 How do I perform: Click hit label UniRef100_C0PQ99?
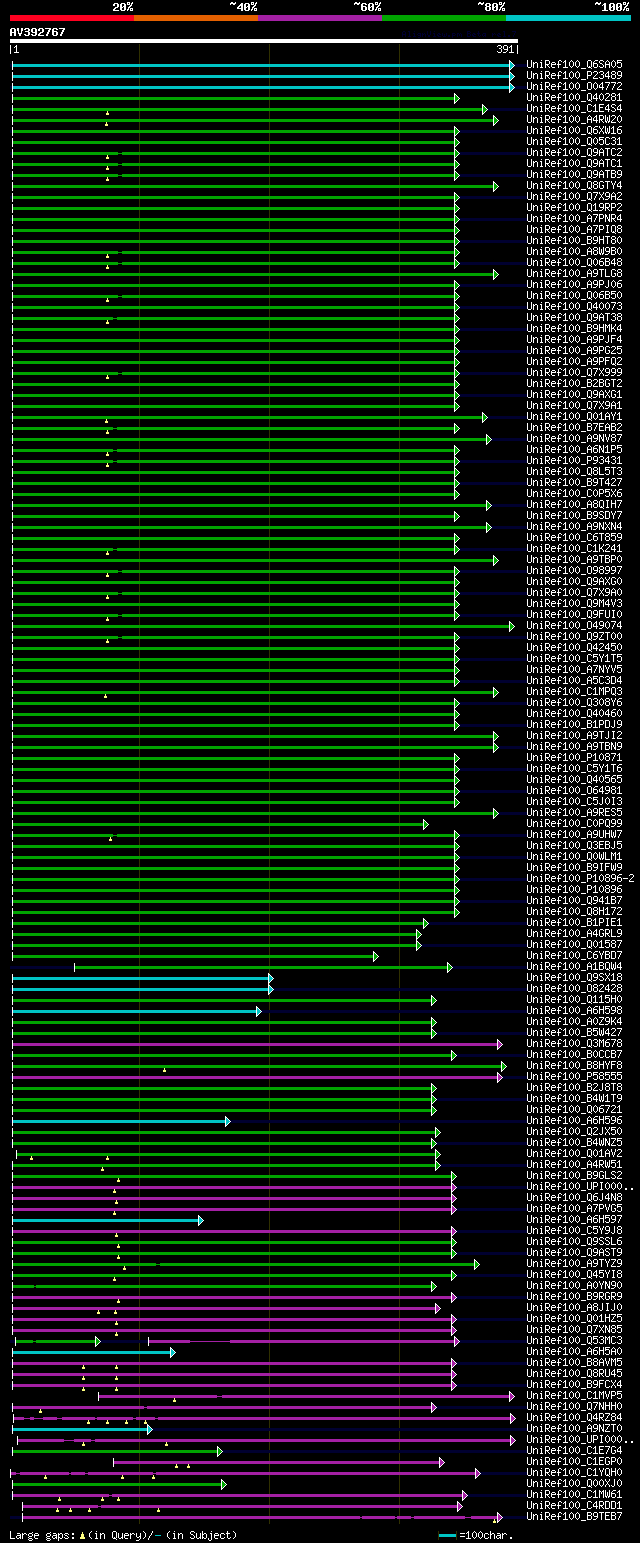coord(574,823)
